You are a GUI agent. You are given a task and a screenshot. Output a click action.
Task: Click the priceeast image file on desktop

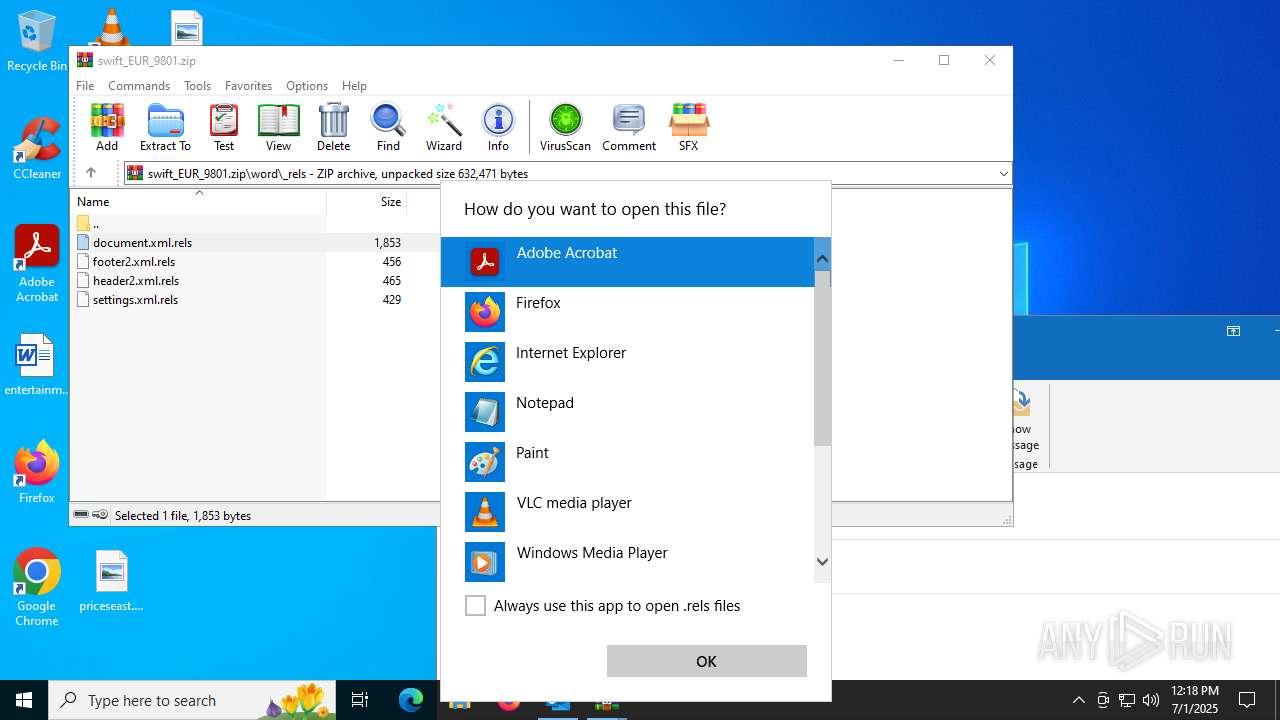point(111,581)
